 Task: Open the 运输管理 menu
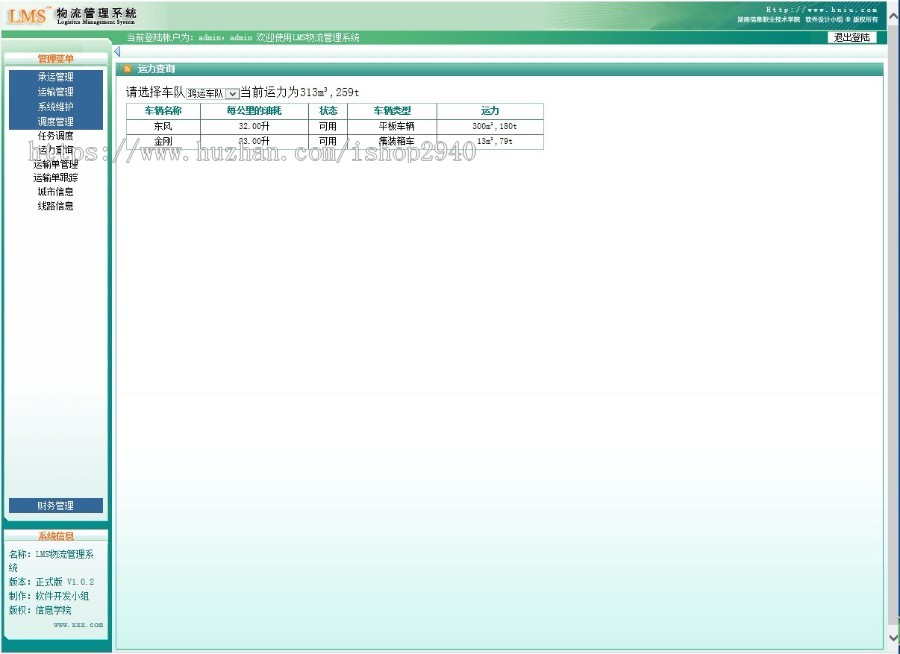point(56,92)
